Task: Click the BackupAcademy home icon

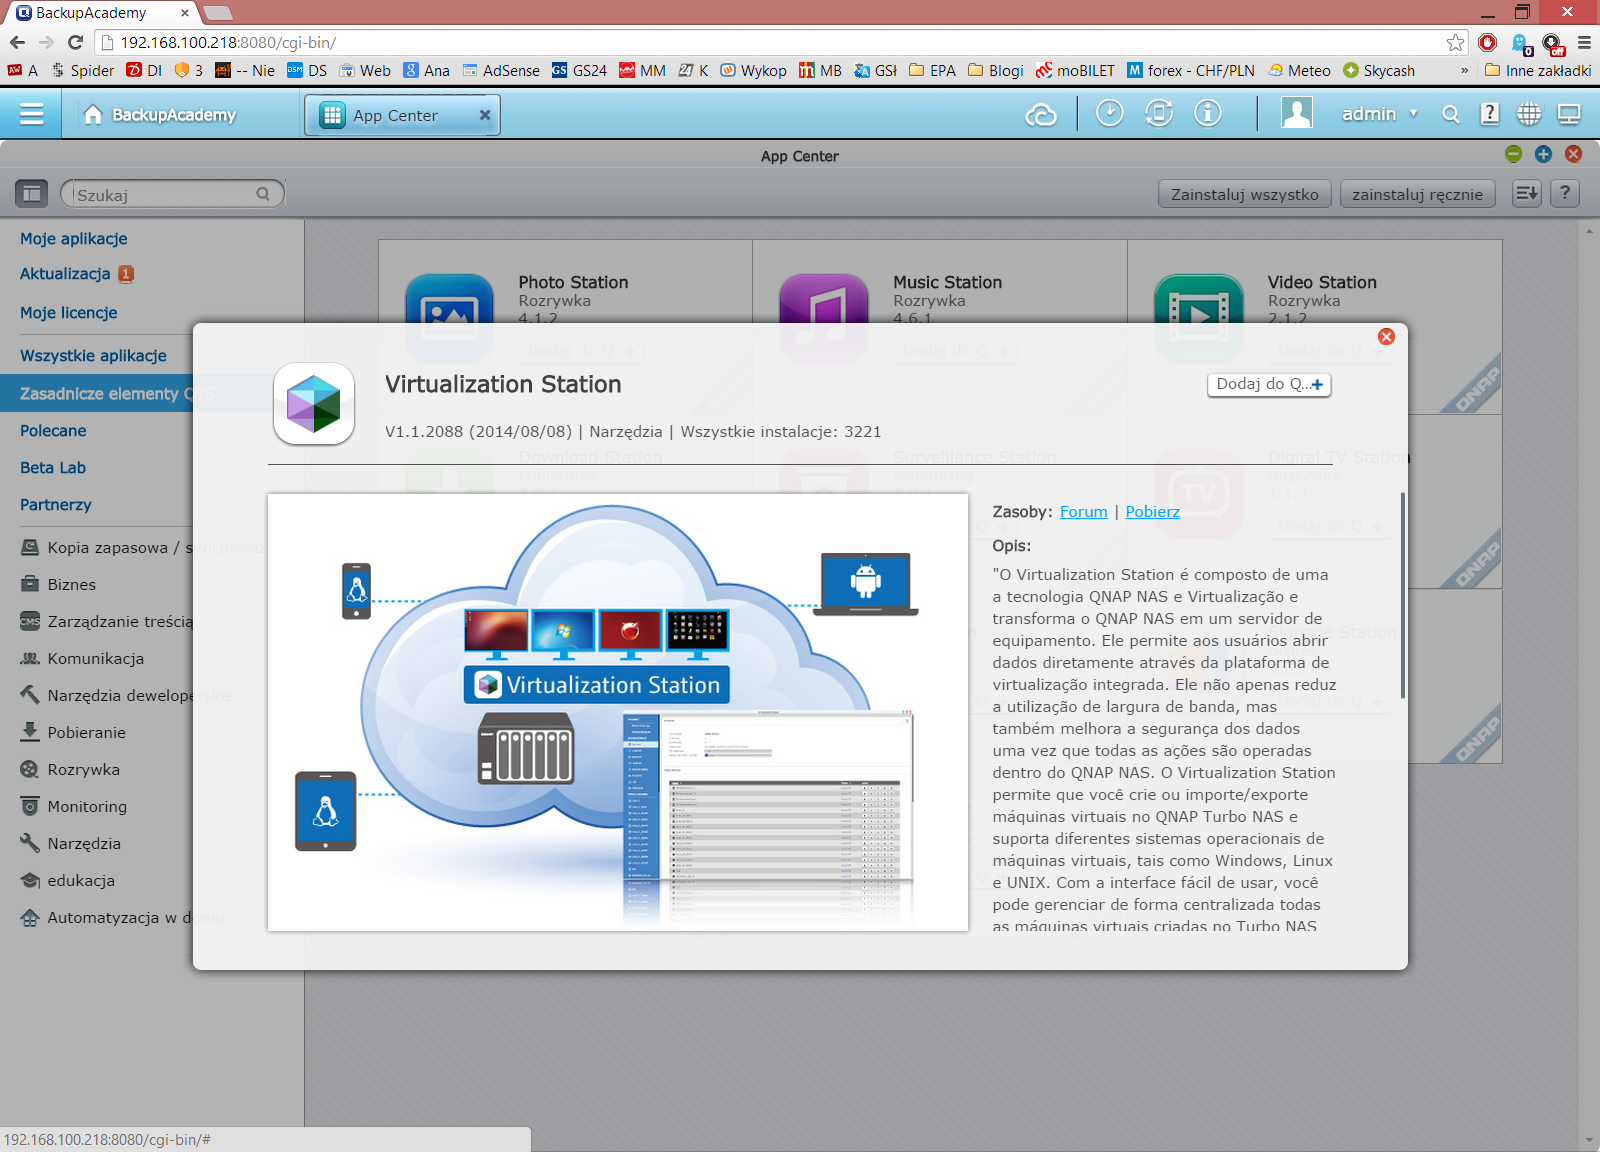Action: click(x=93, y=114)
